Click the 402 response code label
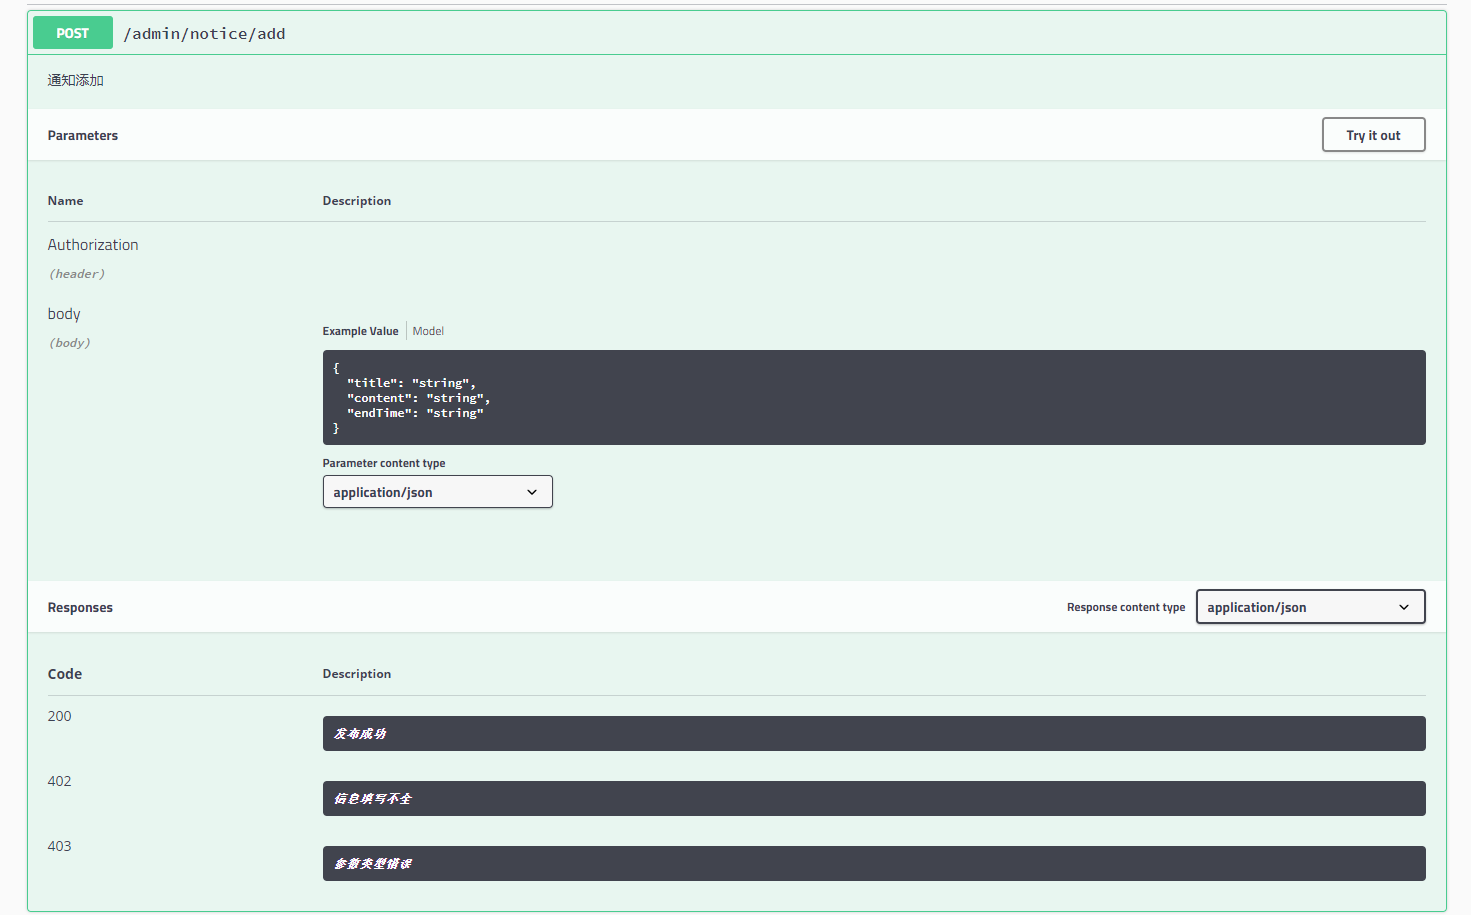This screenshot has width=1471, height=915. coord(59,781)
